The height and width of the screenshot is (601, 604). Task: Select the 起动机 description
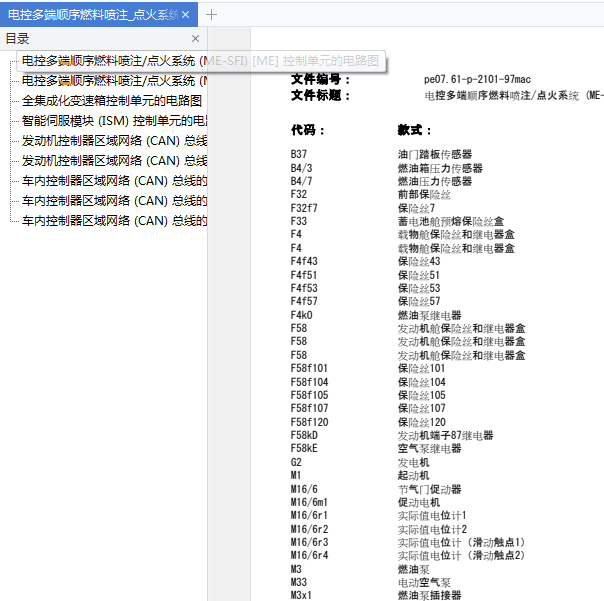[413, 475]
